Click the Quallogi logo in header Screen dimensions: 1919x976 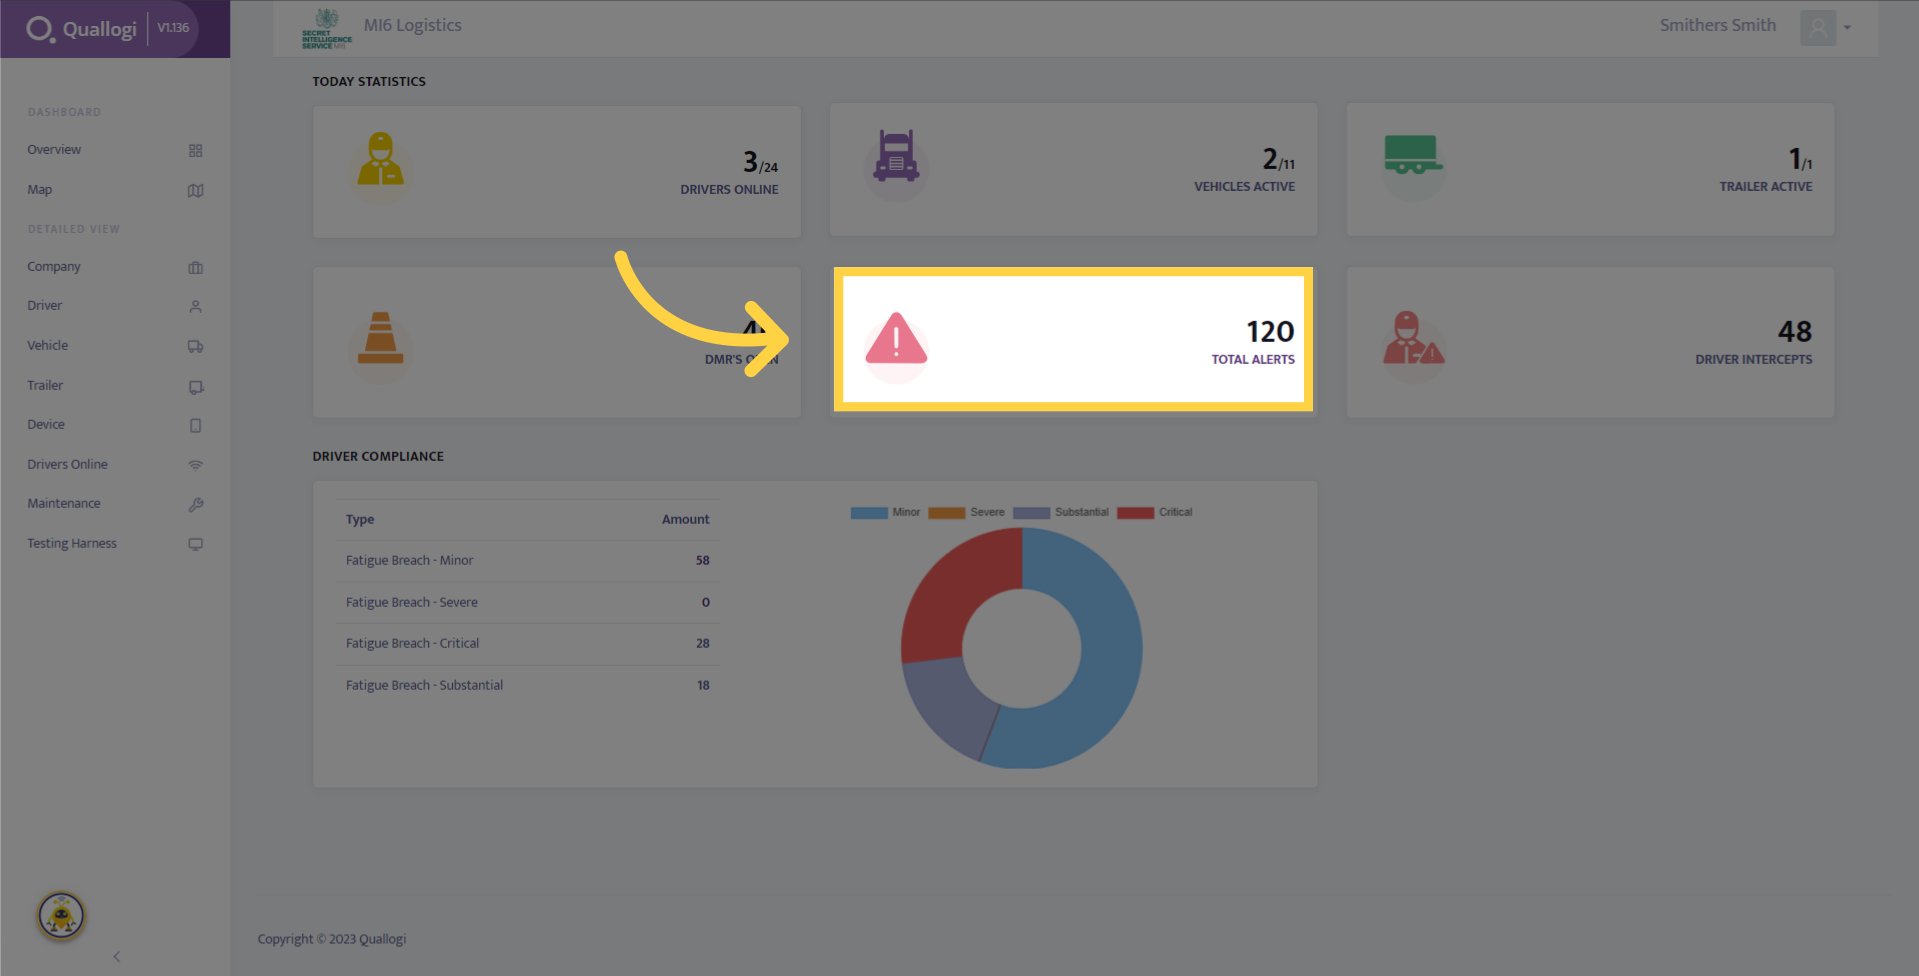[x=81, y=29]
